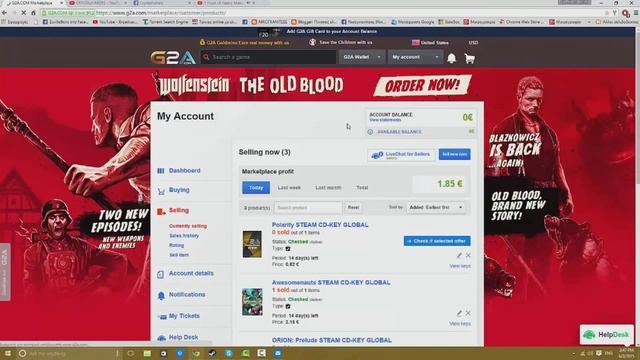Click the available balance info icon
The width and height of the screenshot is (640, 360).
(370, 132)
